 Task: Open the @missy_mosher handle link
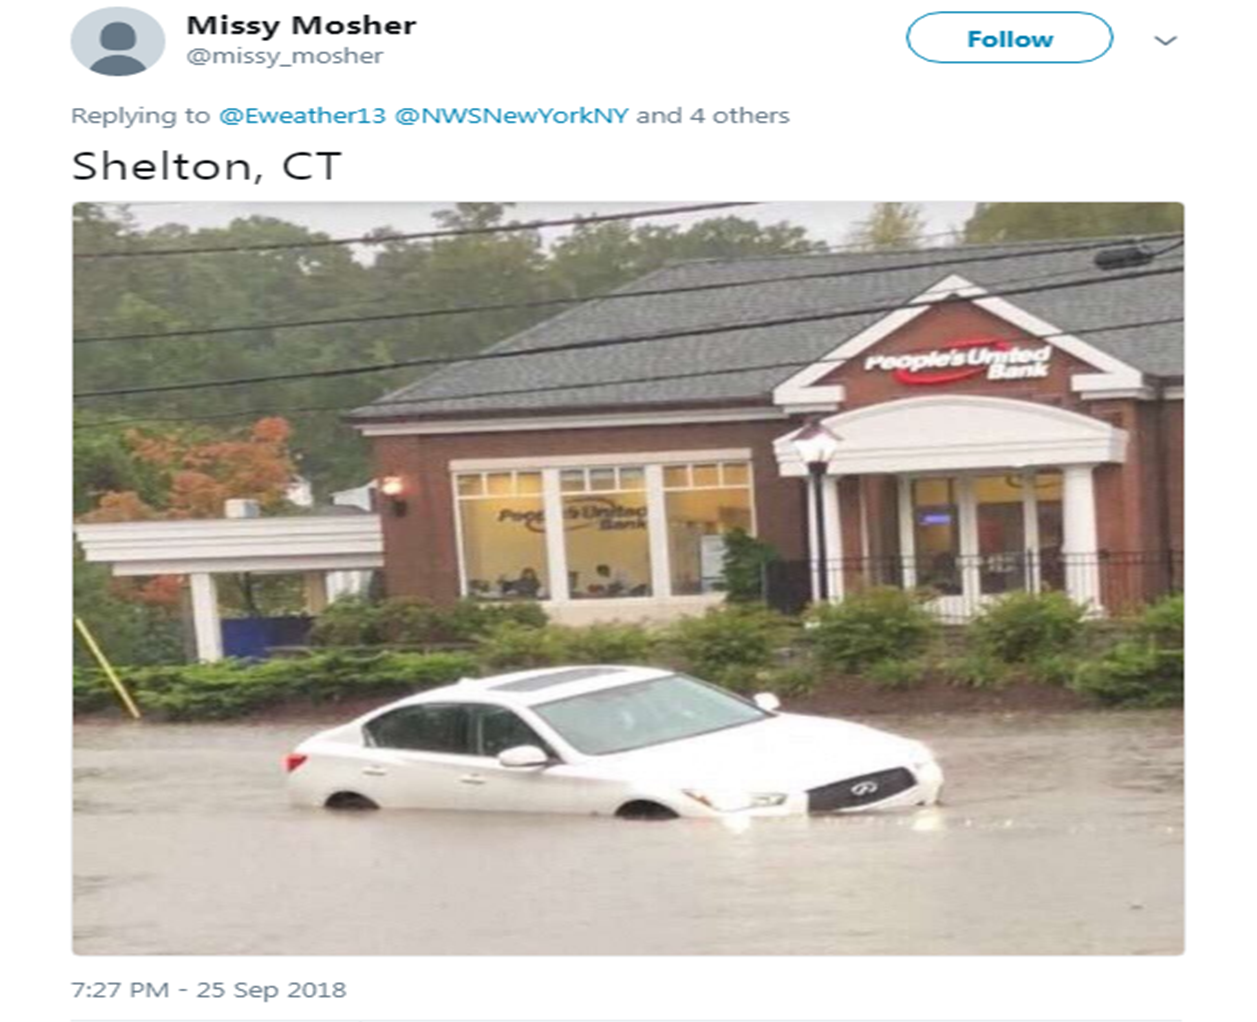[x=284, y=56]
